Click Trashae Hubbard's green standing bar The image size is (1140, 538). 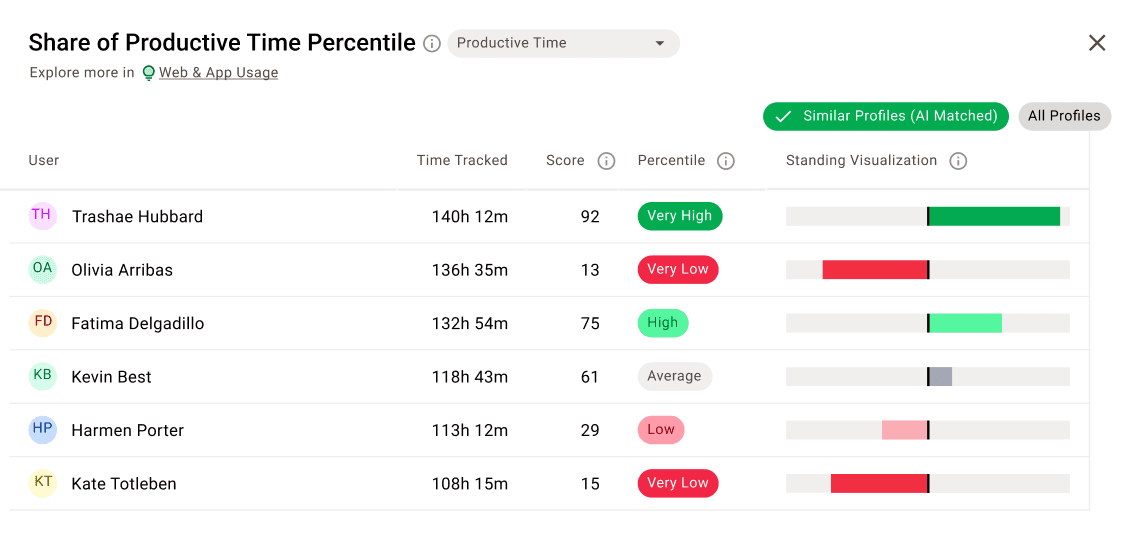tap(994, 216)
